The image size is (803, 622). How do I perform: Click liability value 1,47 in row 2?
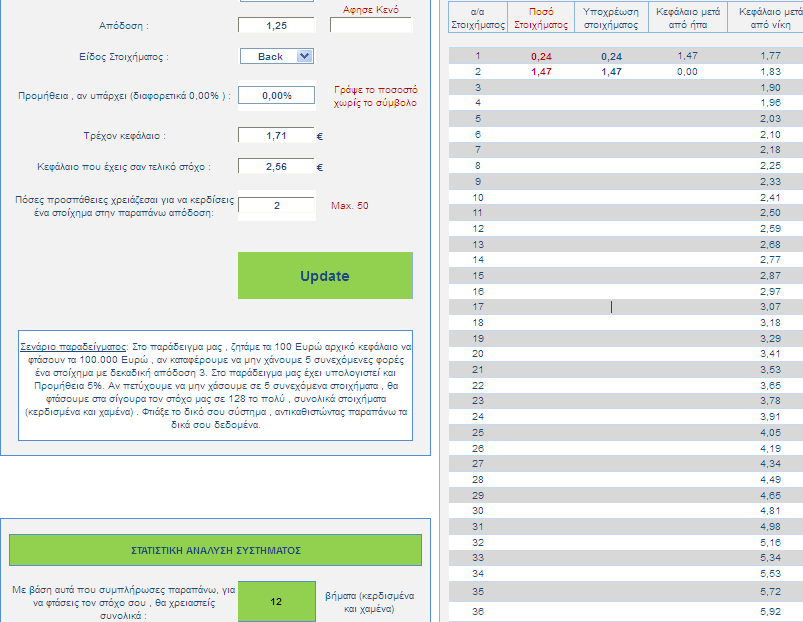tap(611, 72)
